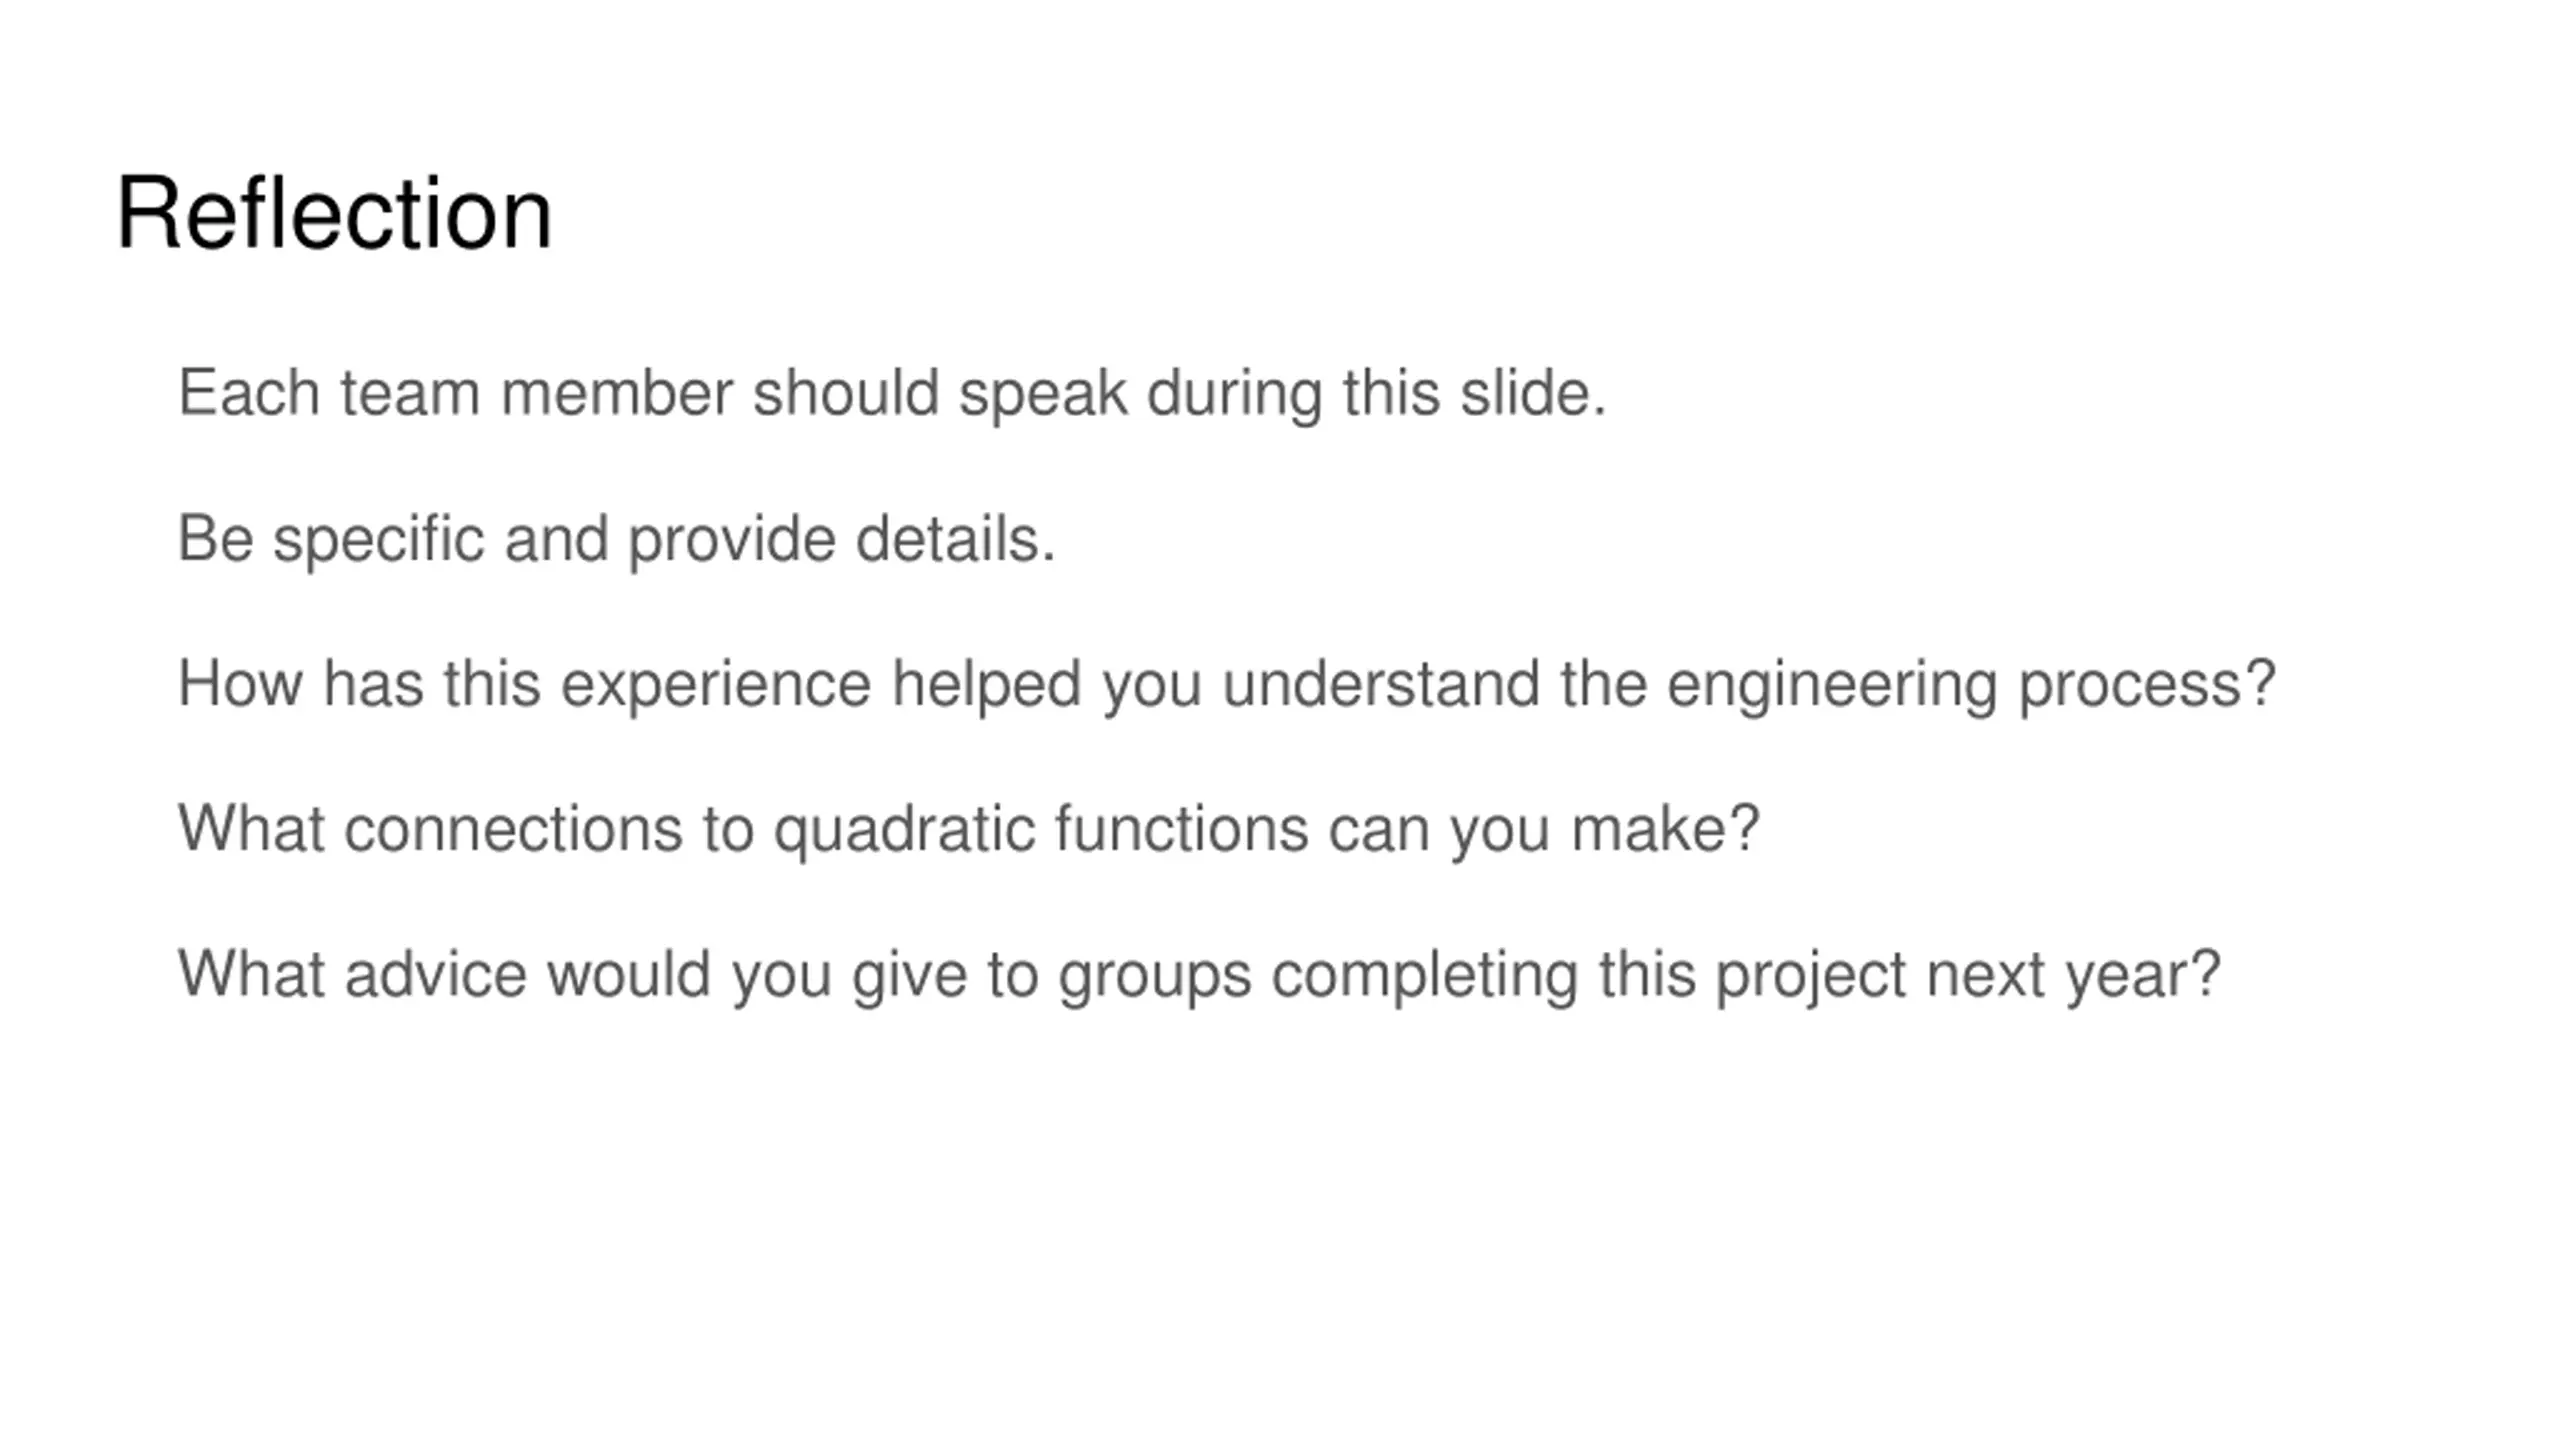Click the word 'specific' in second line
Screen dimensions: 2560x1440
coord(378,541)
